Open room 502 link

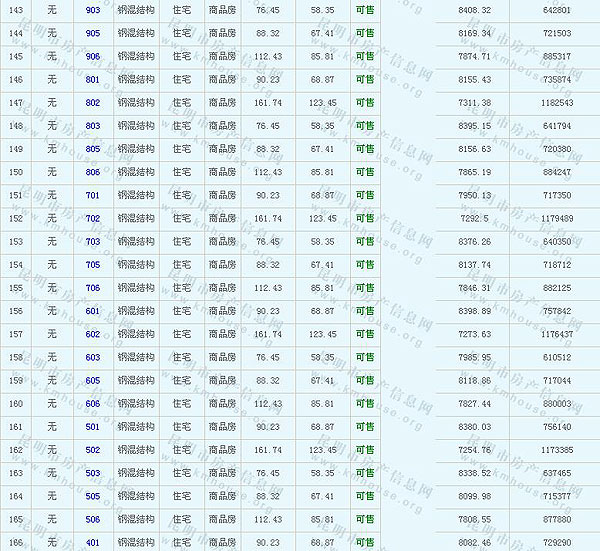point(93,450)
